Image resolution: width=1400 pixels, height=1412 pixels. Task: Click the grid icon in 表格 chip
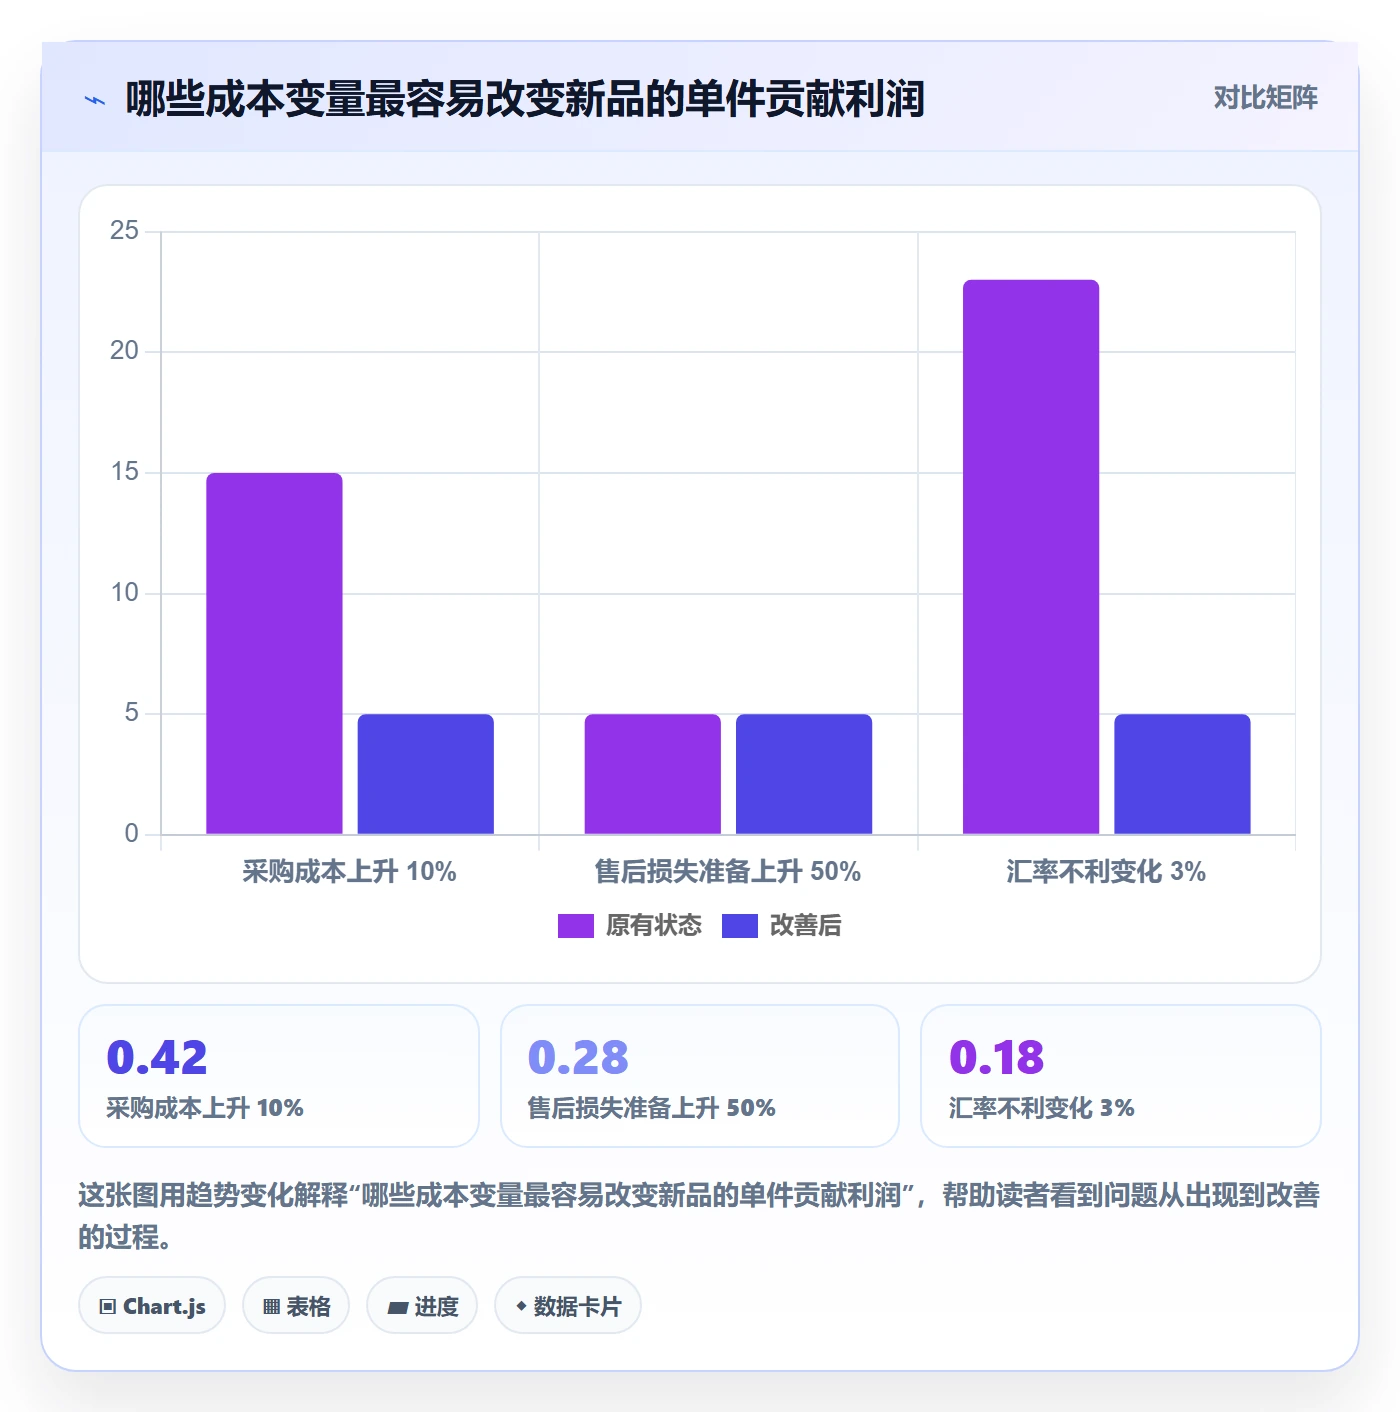click(271, 1307)
